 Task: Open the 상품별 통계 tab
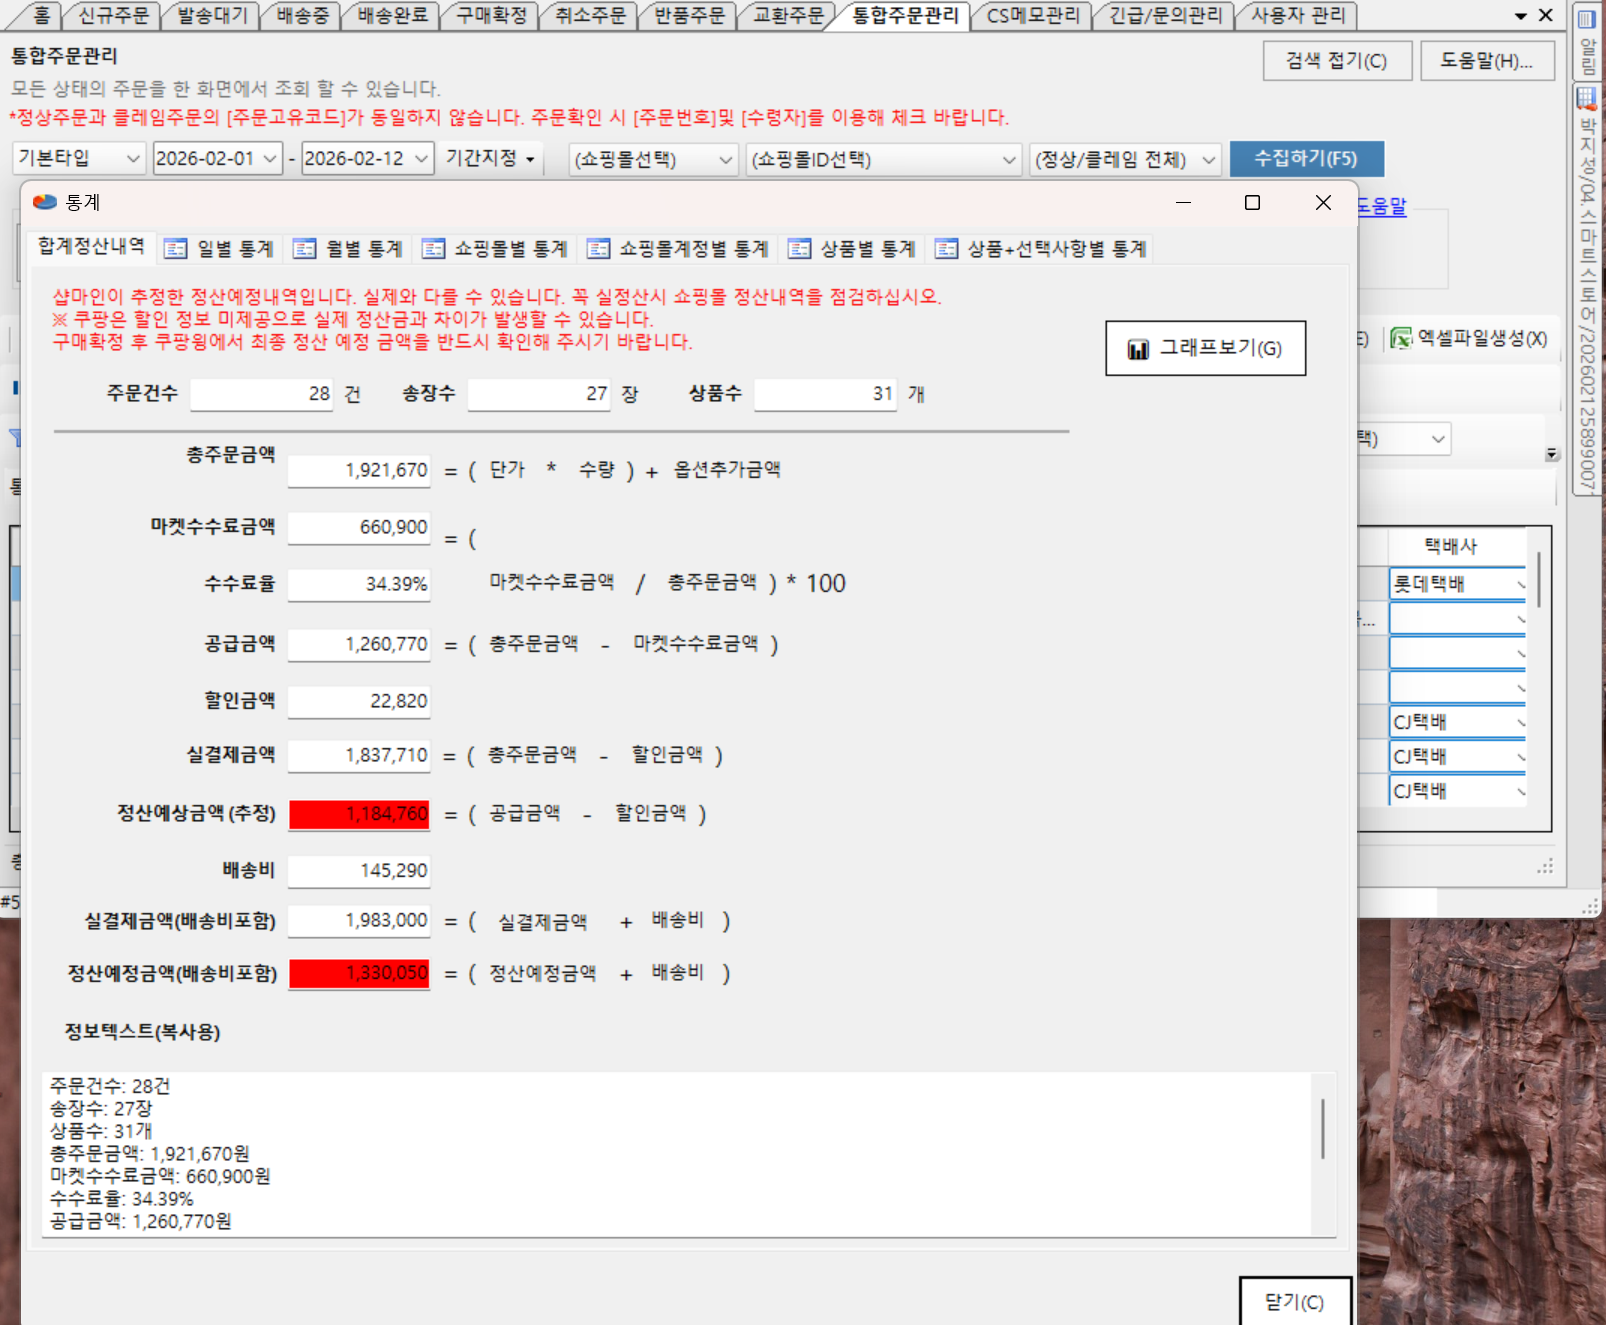[854, 249]
